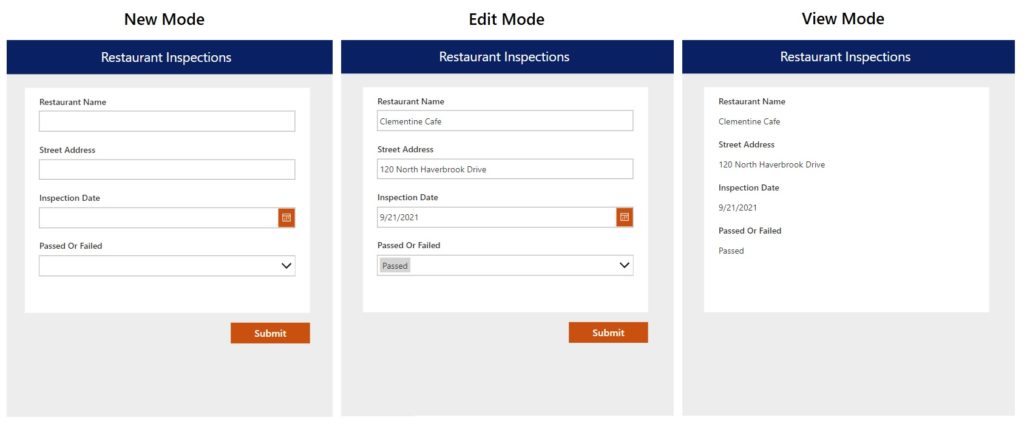Click Submit button in New Mode form
1024x429 pixels.
point(270,333)
